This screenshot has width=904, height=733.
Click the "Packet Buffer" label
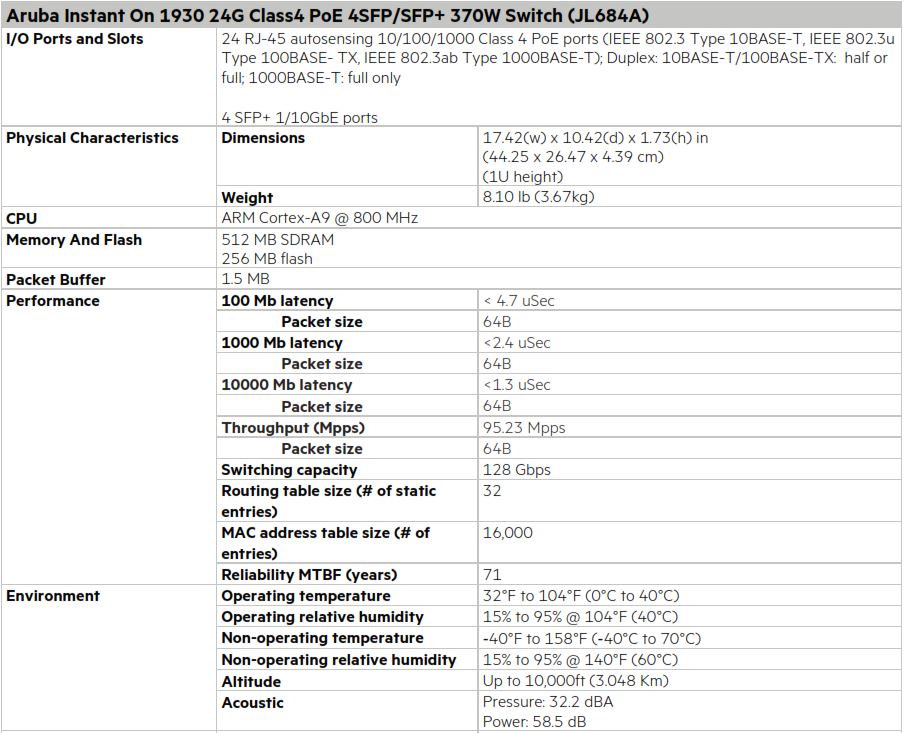[x=55, y=280]
